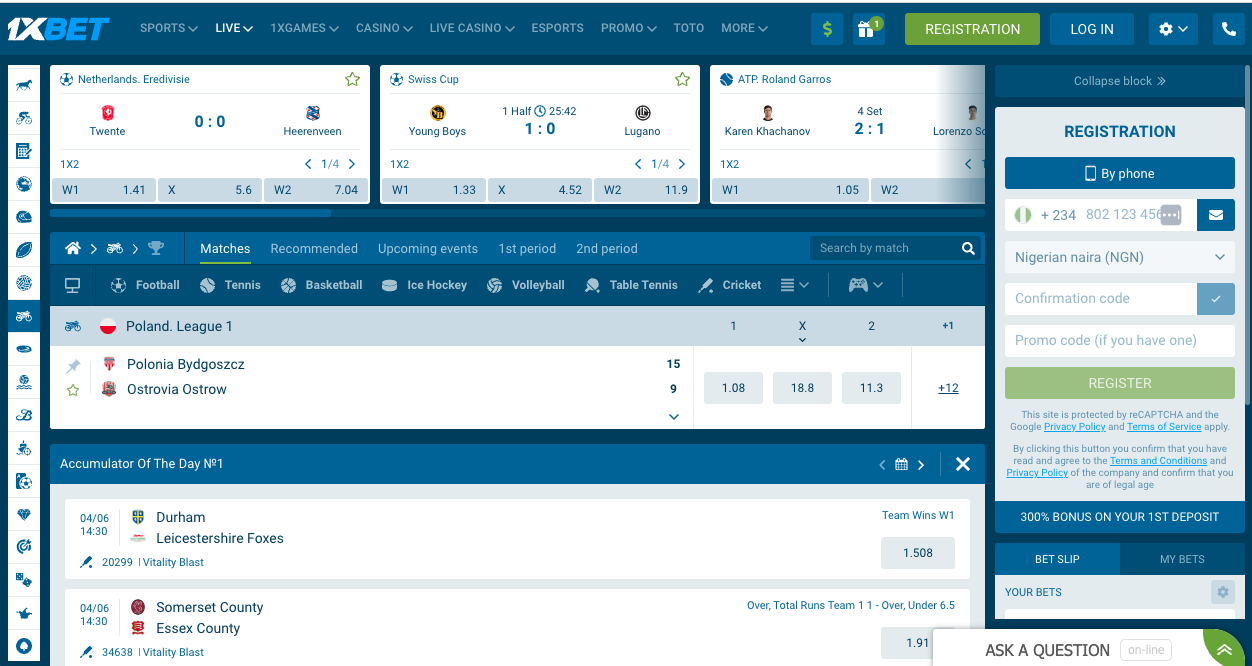1252x666 pixels.
Task: Open the ESPORTS menu item
Action: [x=558, y=28]
